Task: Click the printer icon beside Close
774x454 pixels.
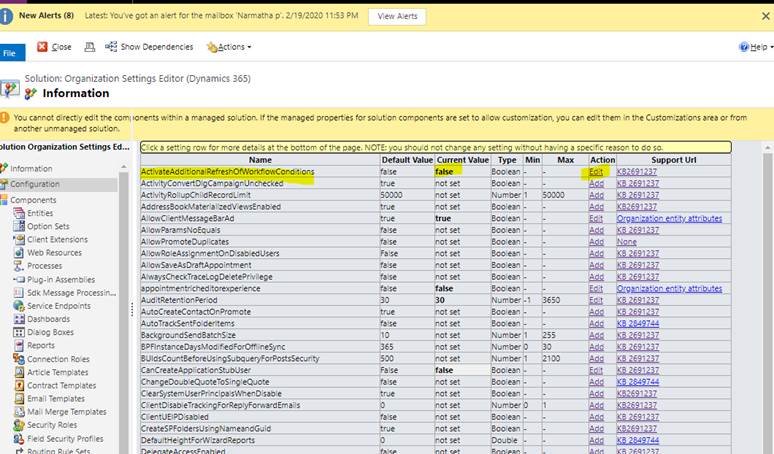Action: click(x=89, y=47)
